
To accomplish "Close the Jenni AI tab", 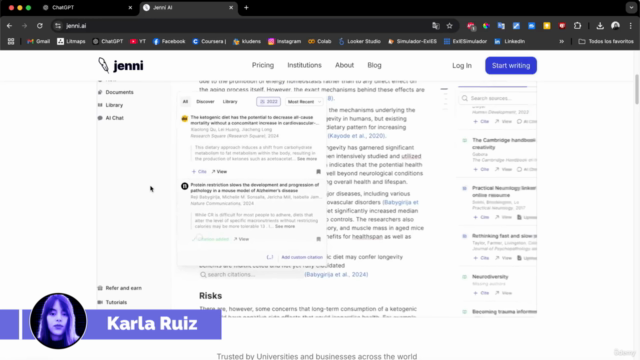I will (x=231, y=7).
